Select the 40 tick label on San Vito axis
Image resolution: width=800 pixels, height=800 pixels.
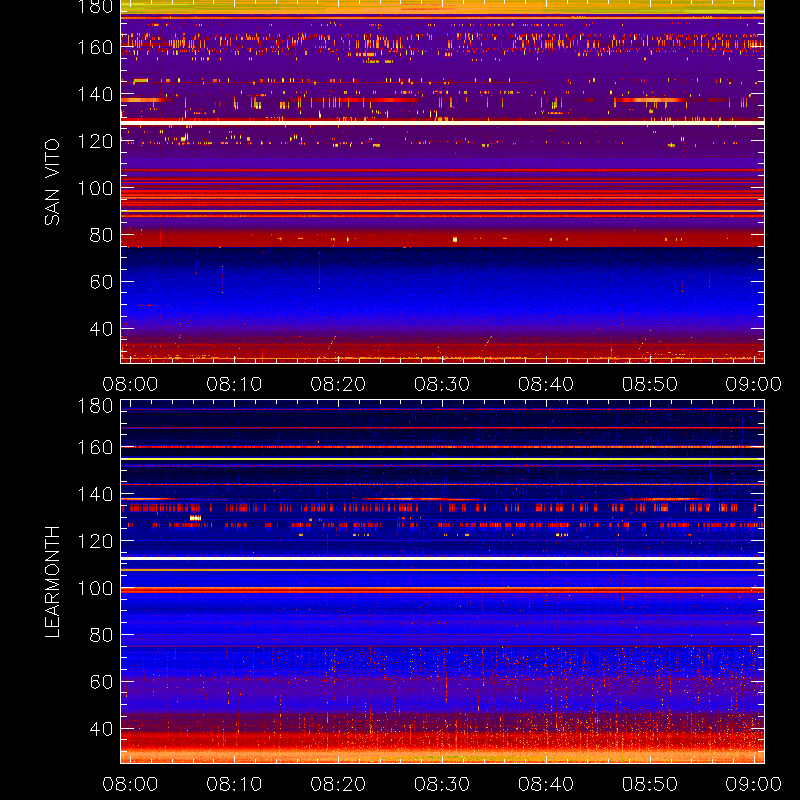(102, 329)
